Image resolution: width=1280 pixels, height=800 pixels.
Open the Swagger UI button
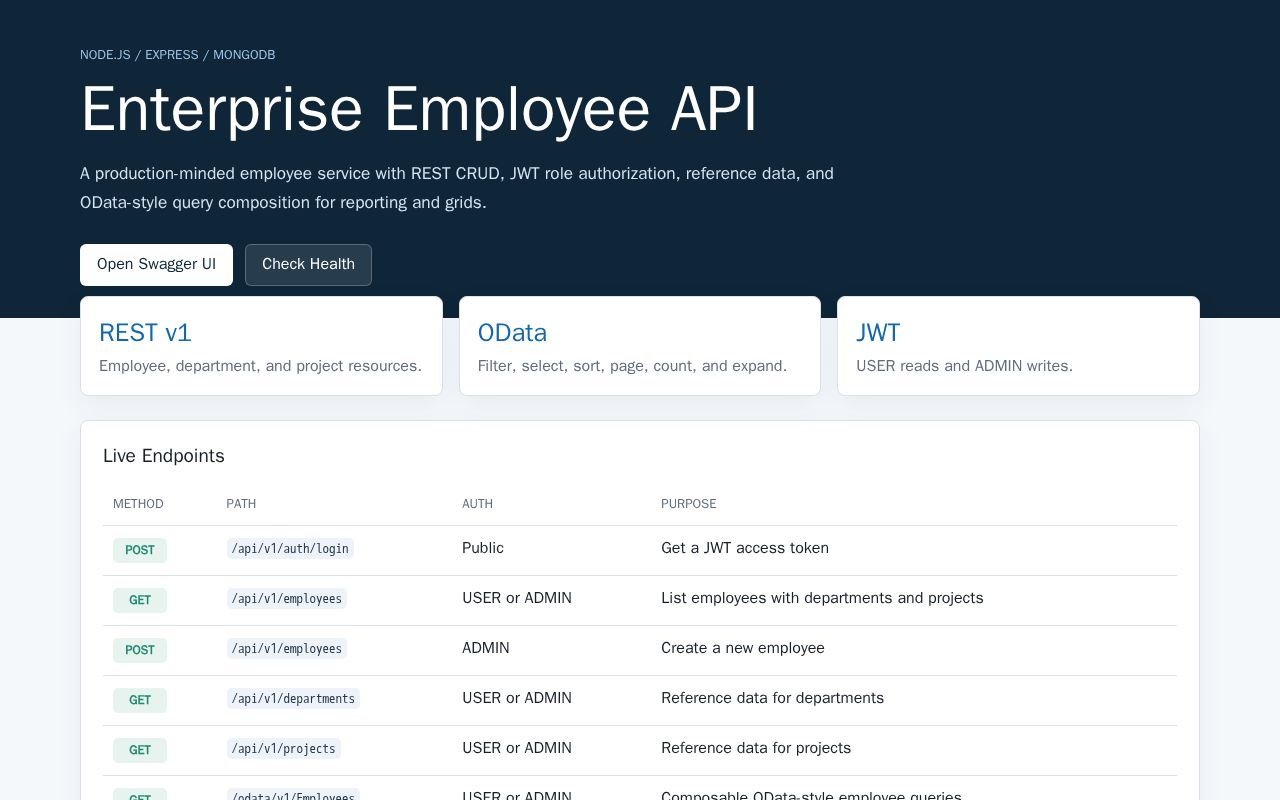[156, 265]
